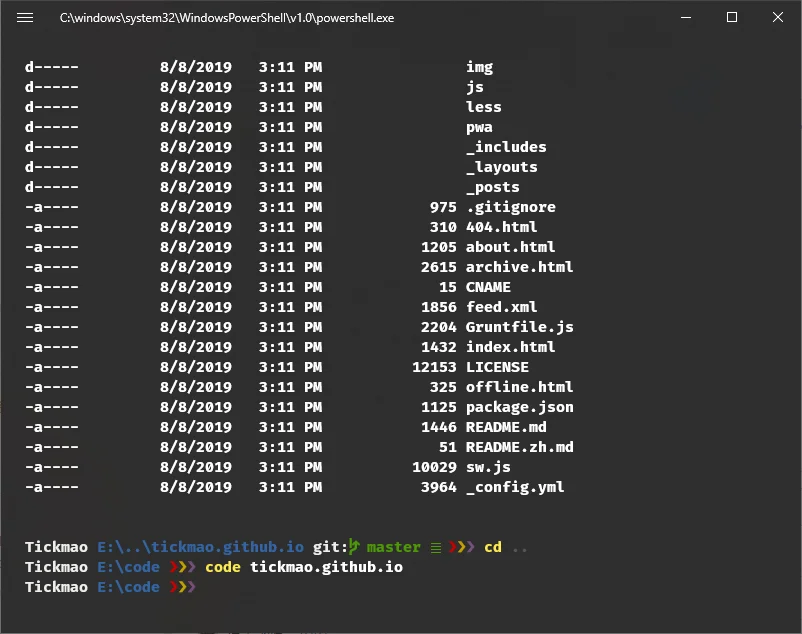Click the README.zh.md file entry
This screenshot has width=802, height=634.
pyautogui.click(x=520, y=447)
